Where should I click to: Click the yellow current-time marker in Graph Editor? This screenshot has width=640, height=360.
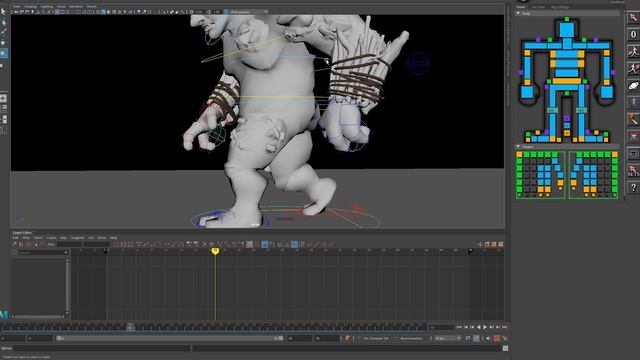(215, 251)
